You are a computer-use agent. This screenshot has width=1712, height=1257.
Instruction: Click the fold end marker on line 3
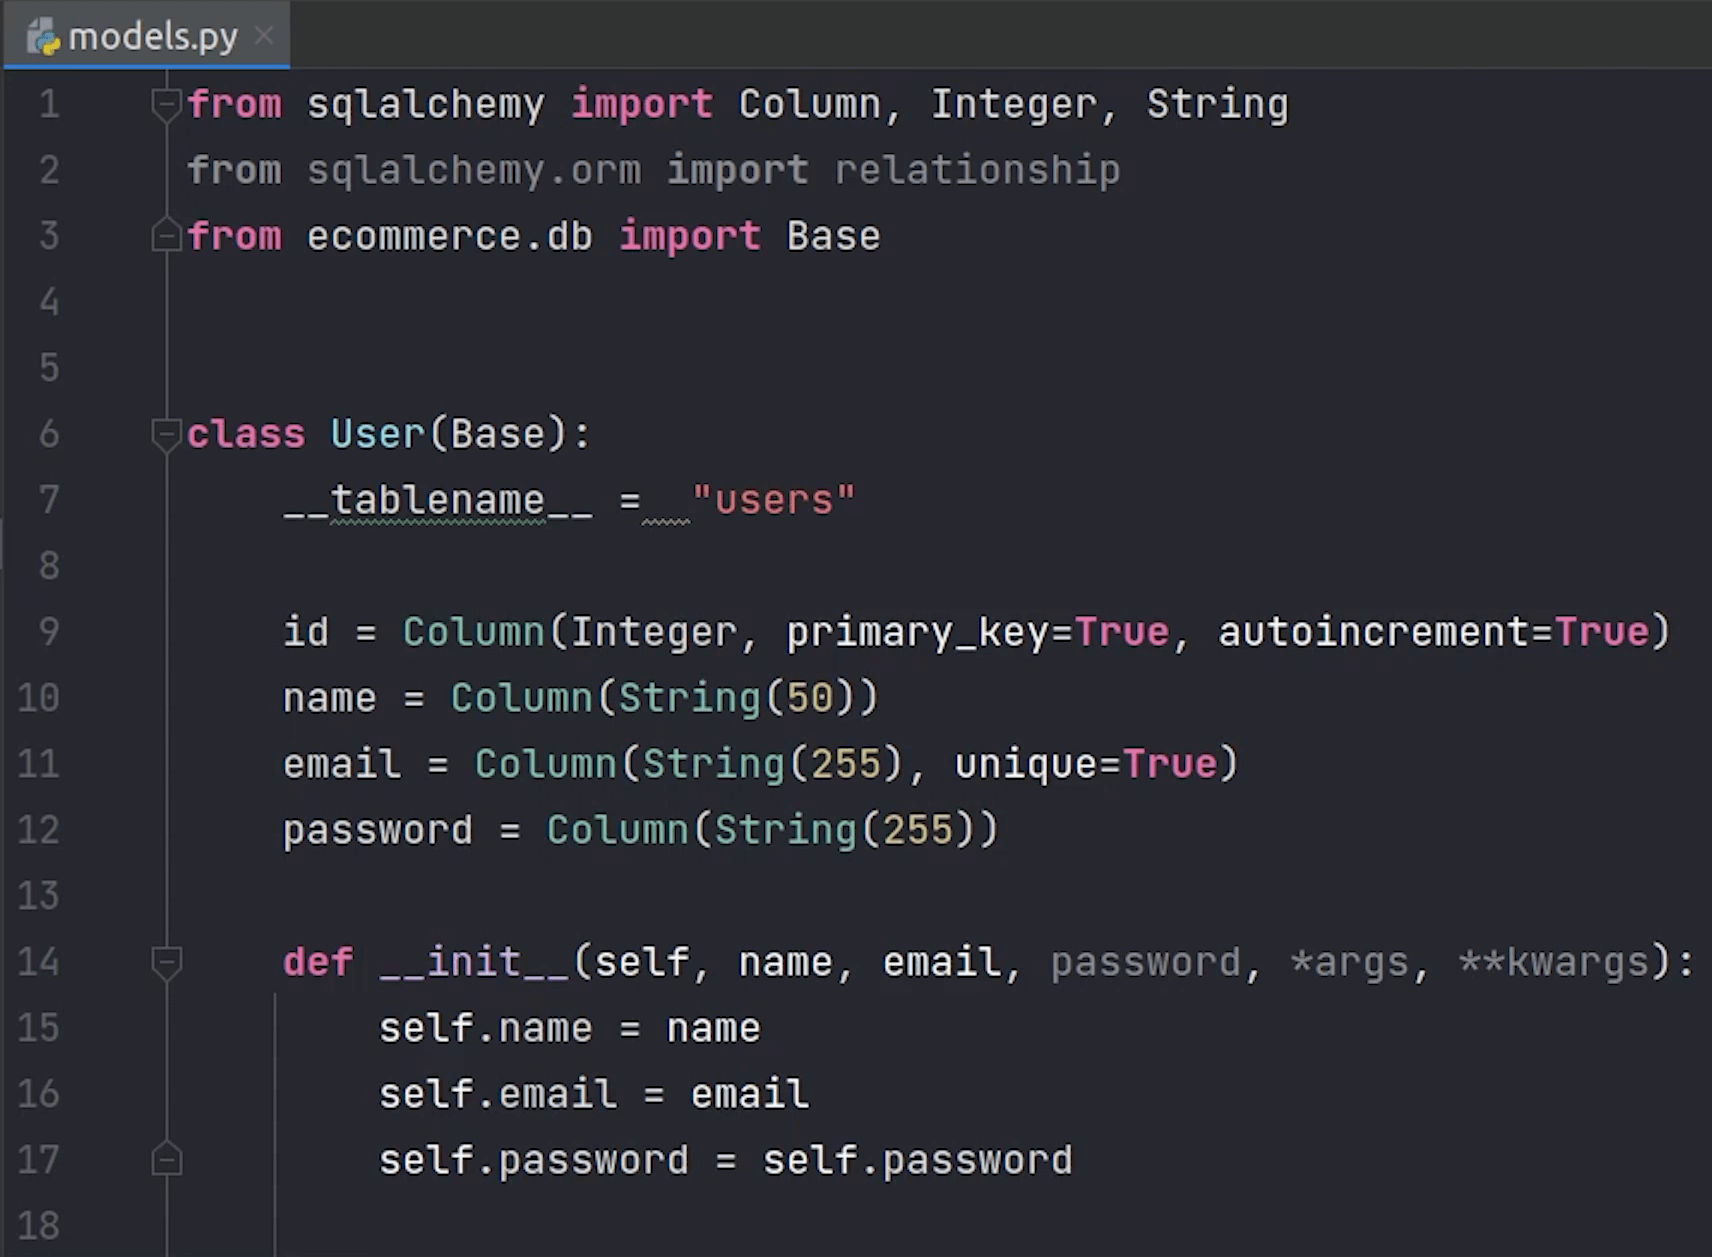165,236
